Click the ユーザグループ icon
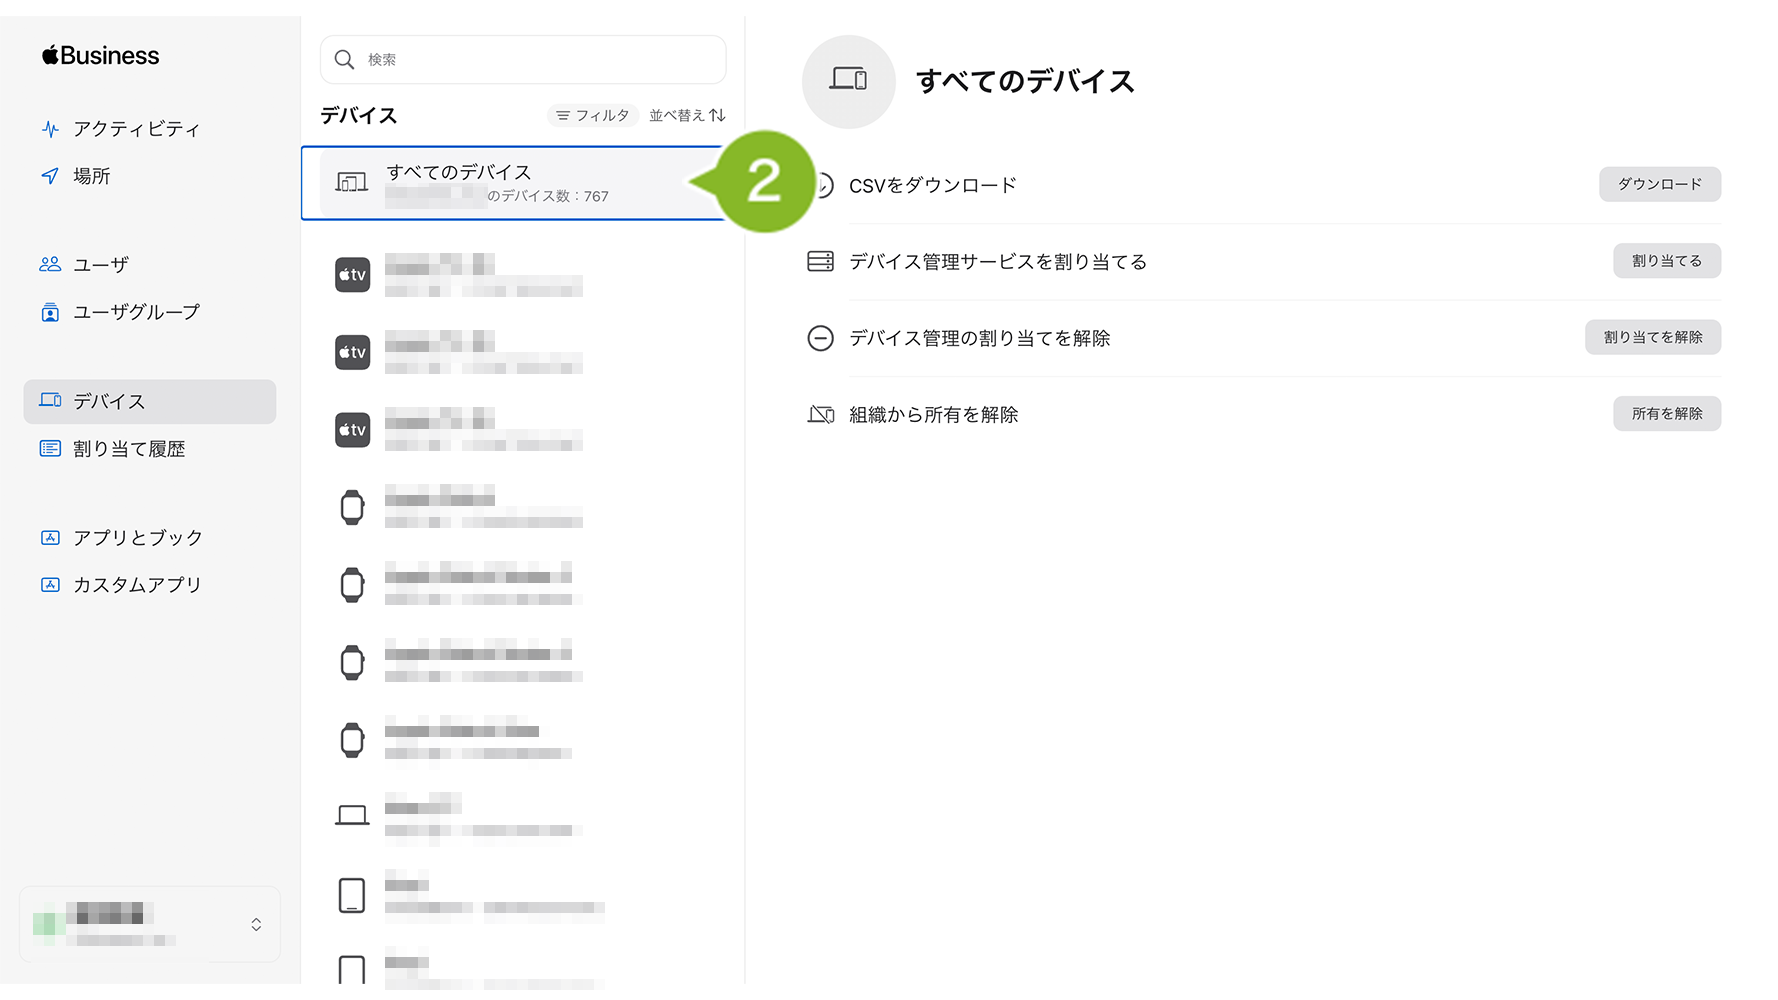 (50, 313)
